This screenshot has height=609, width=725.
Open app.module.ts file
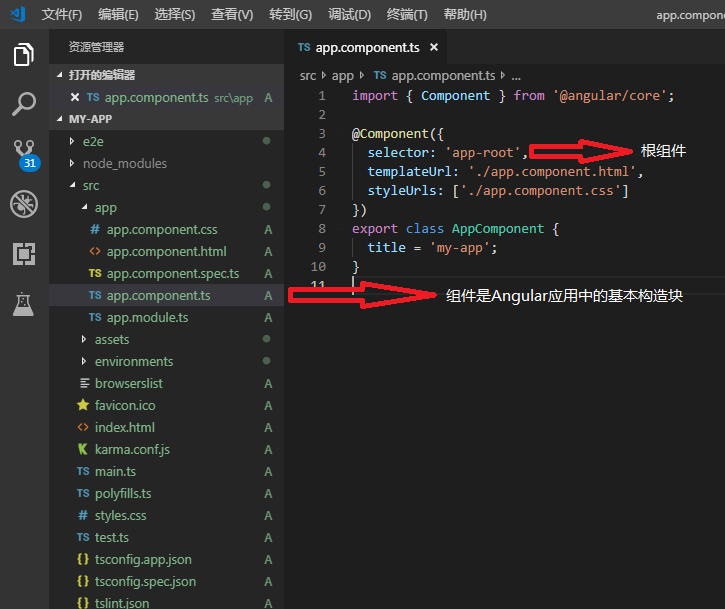pyautogui.click(x=166, y=317)
